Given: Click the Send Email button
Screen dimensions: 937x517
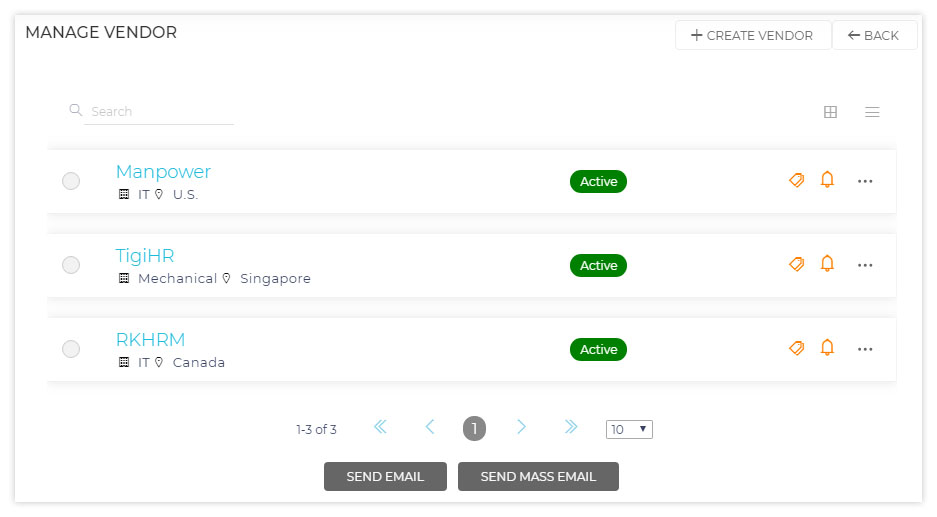Looking at the screenshot, I should [385, 476].
